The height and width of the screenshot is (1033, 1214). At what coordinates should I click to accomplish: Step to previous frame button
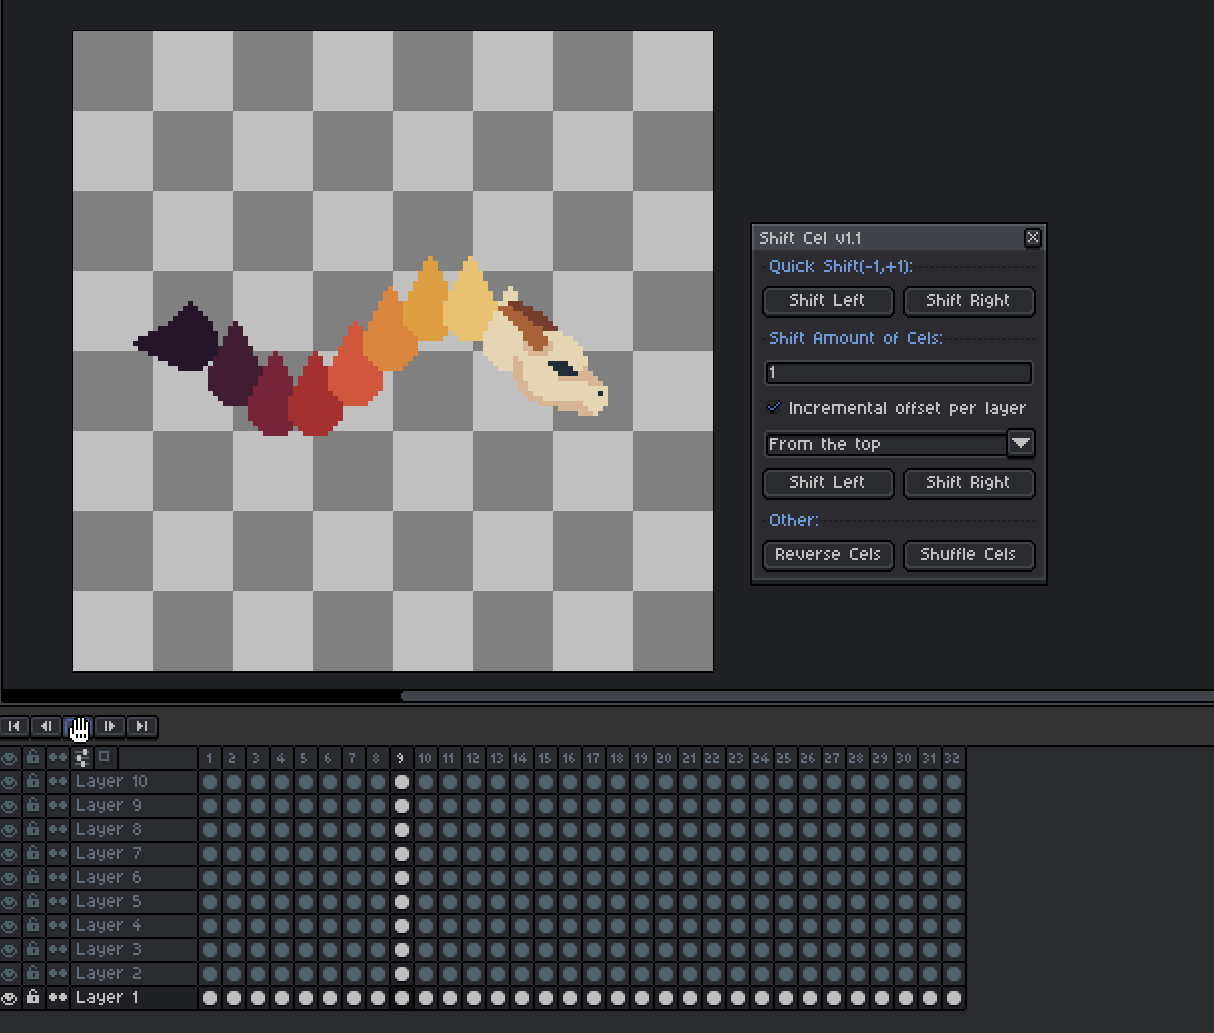(46, 726)
